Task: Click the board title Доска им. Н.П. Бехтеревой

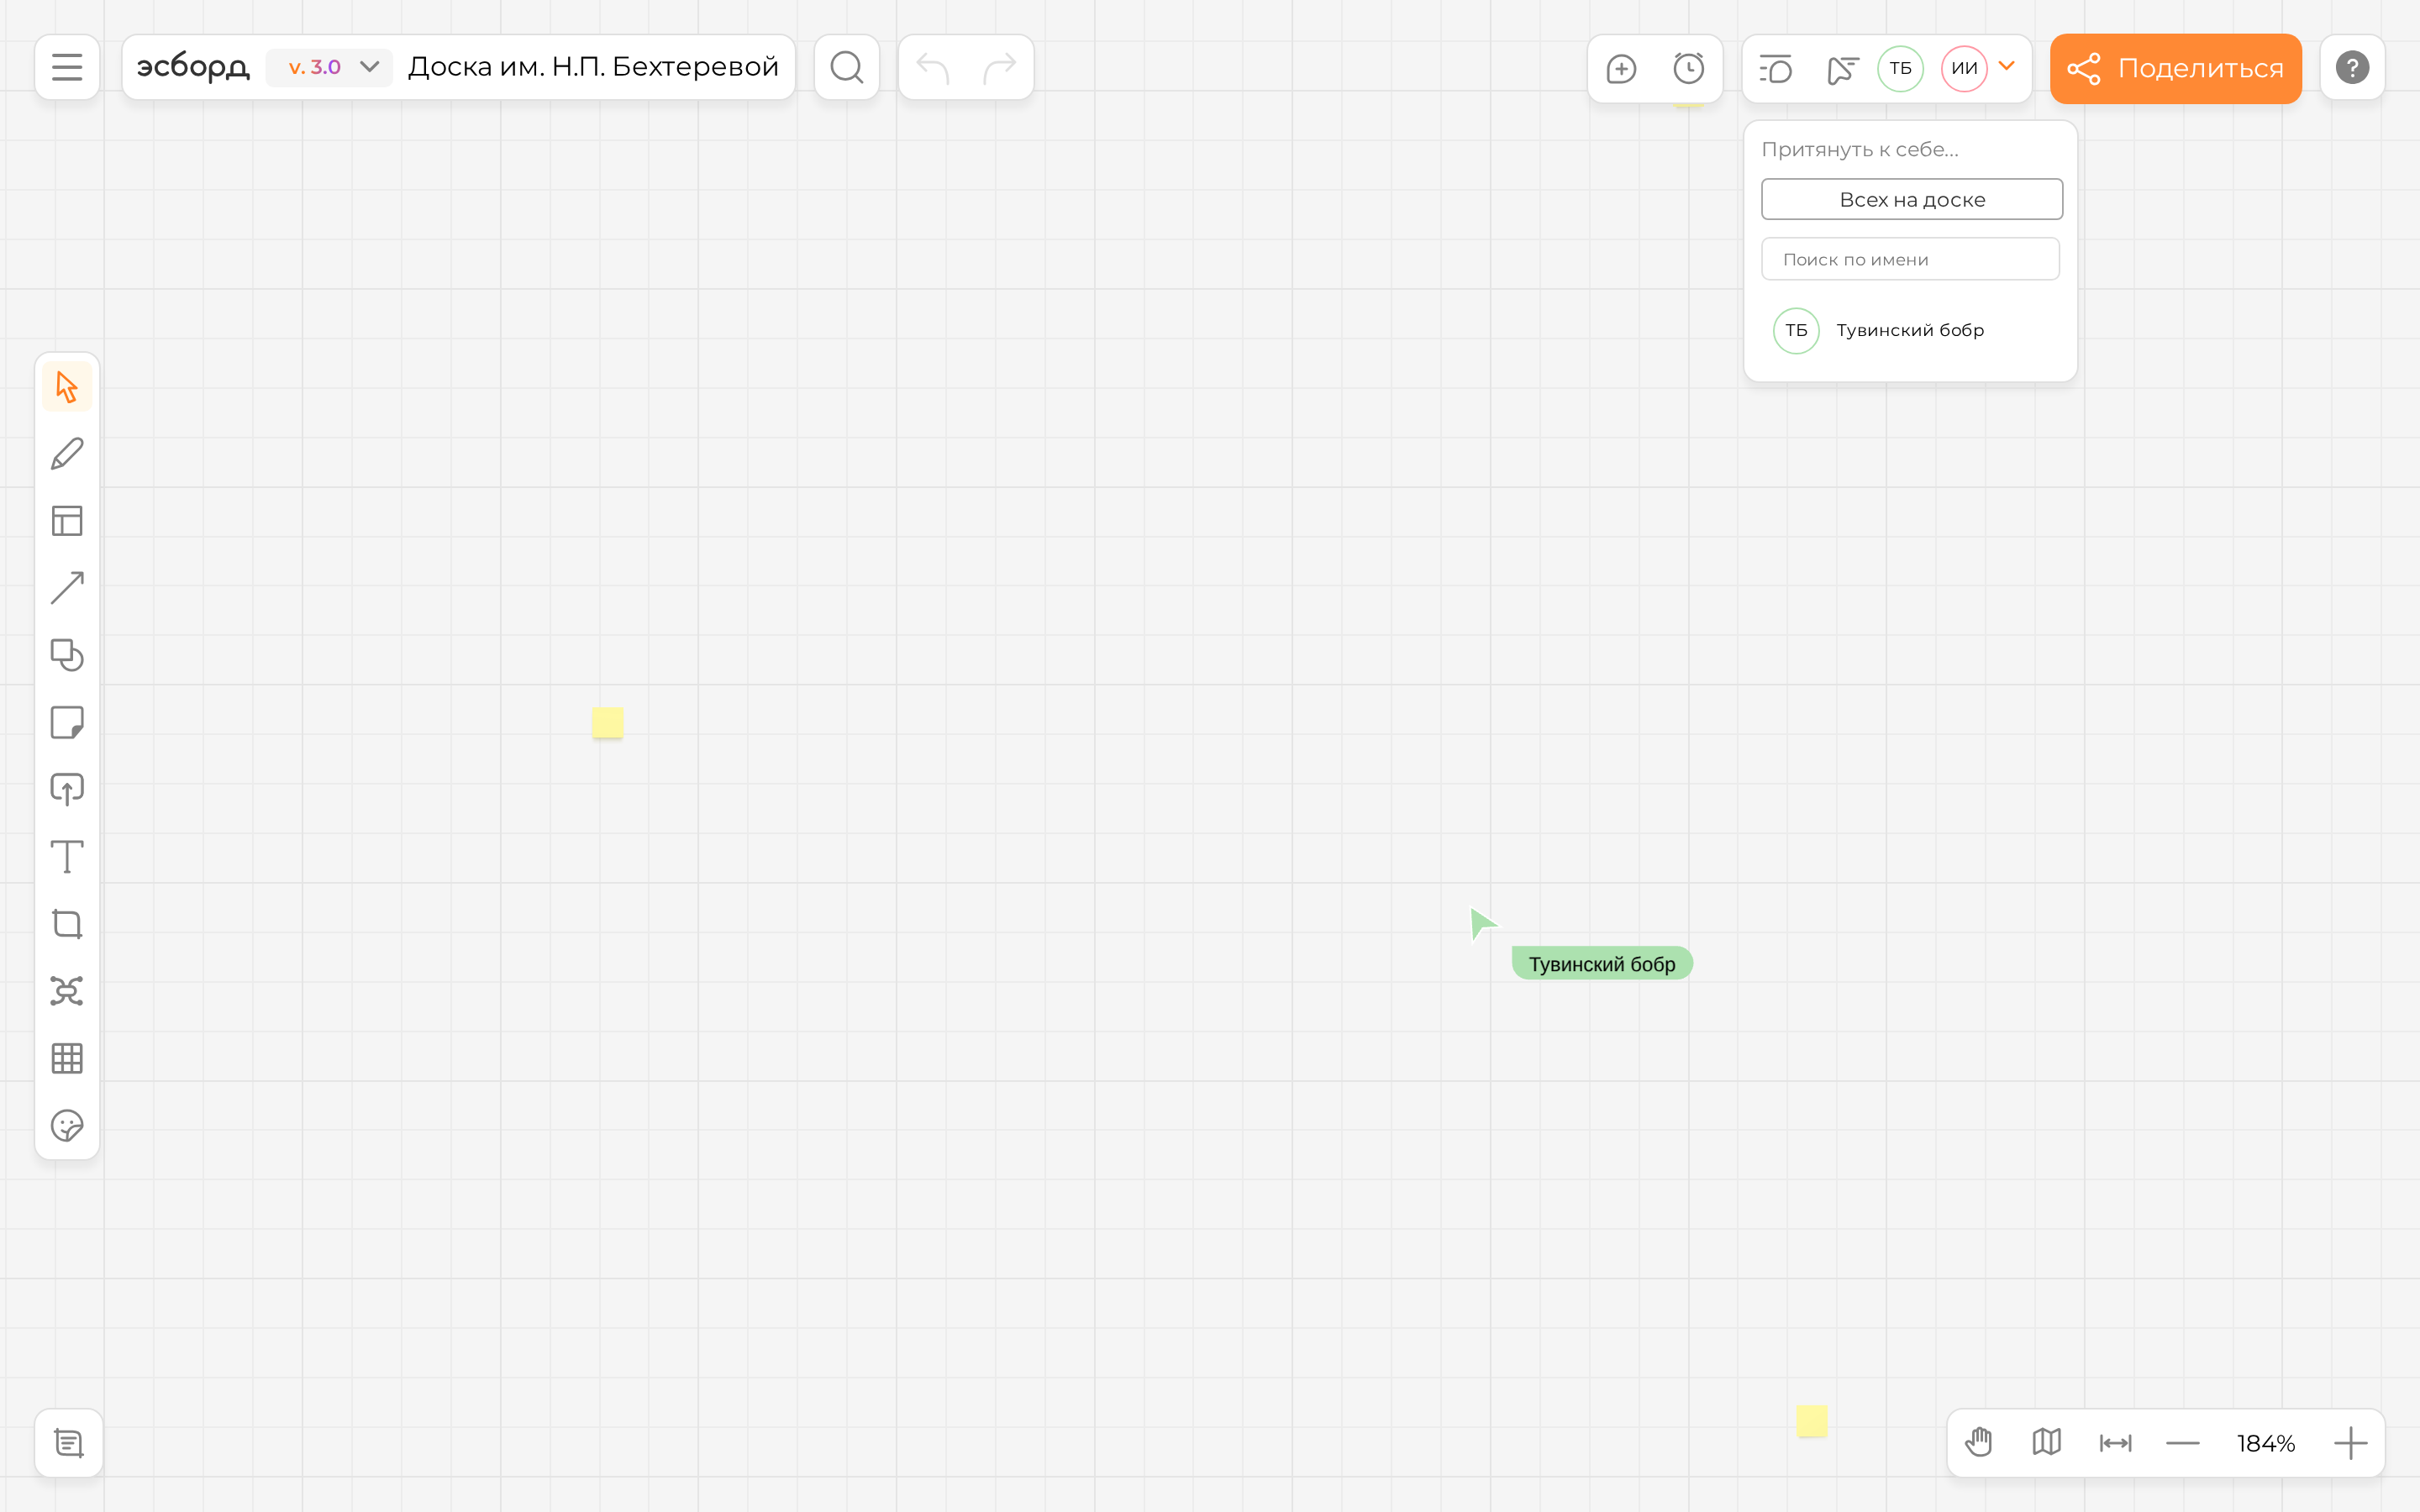Action: pyautogui.click(x=593, y=67)
